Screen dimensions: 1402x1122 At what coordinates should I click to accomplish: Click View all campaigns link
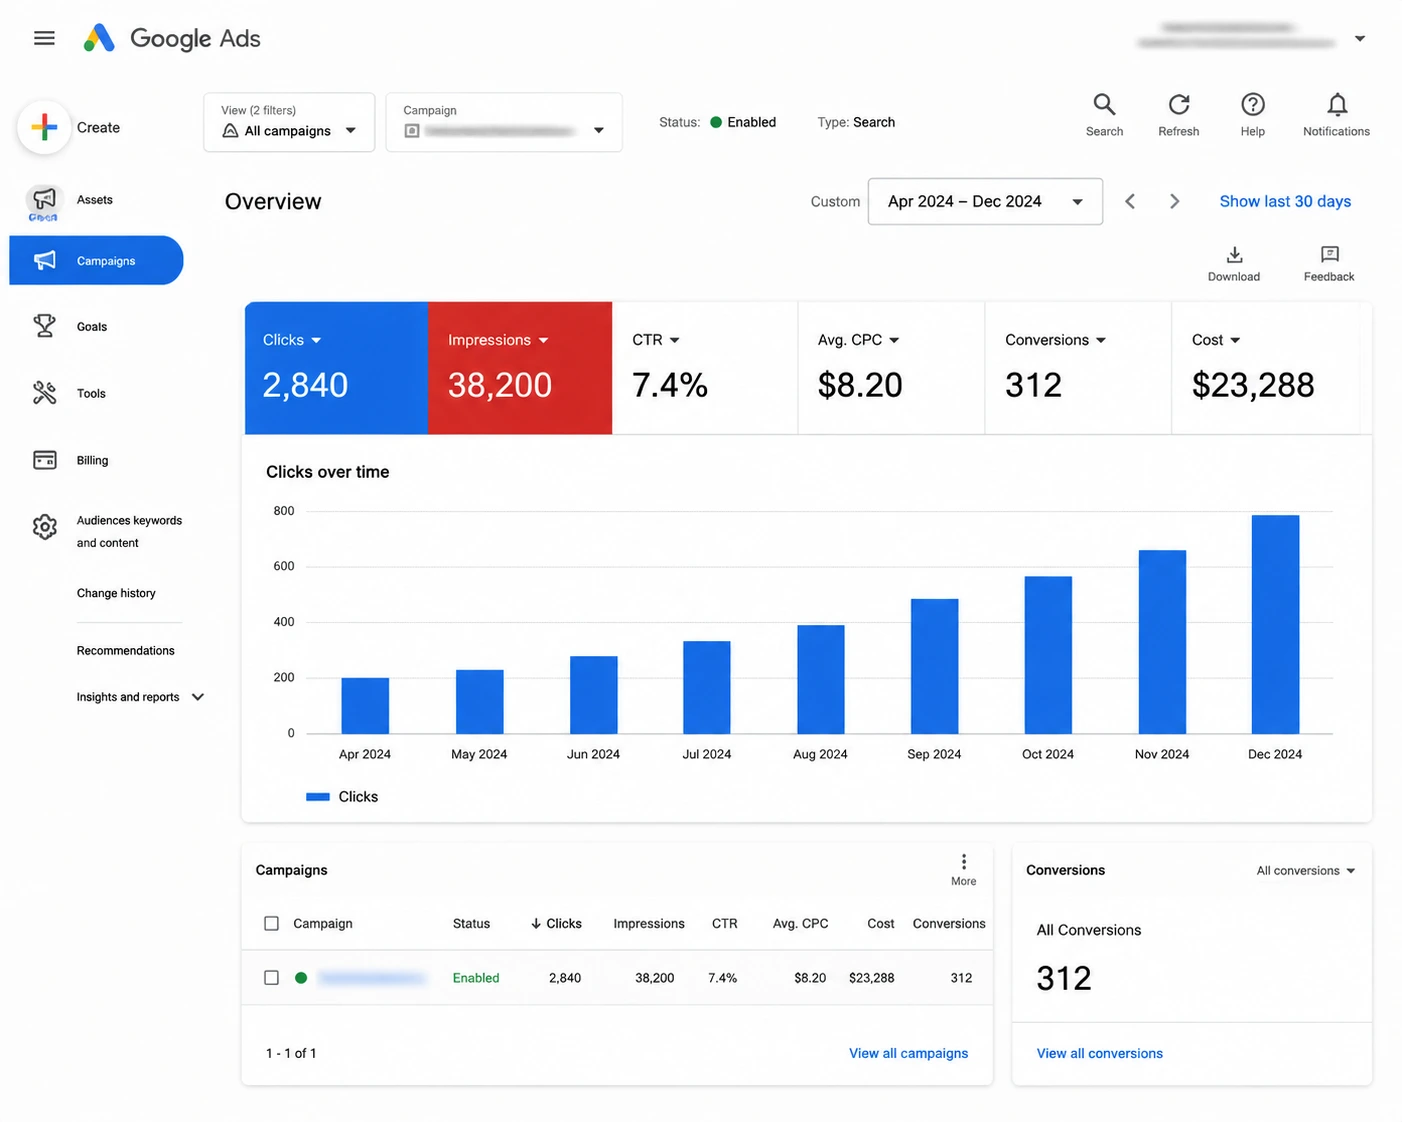(x=908, y=1053)
